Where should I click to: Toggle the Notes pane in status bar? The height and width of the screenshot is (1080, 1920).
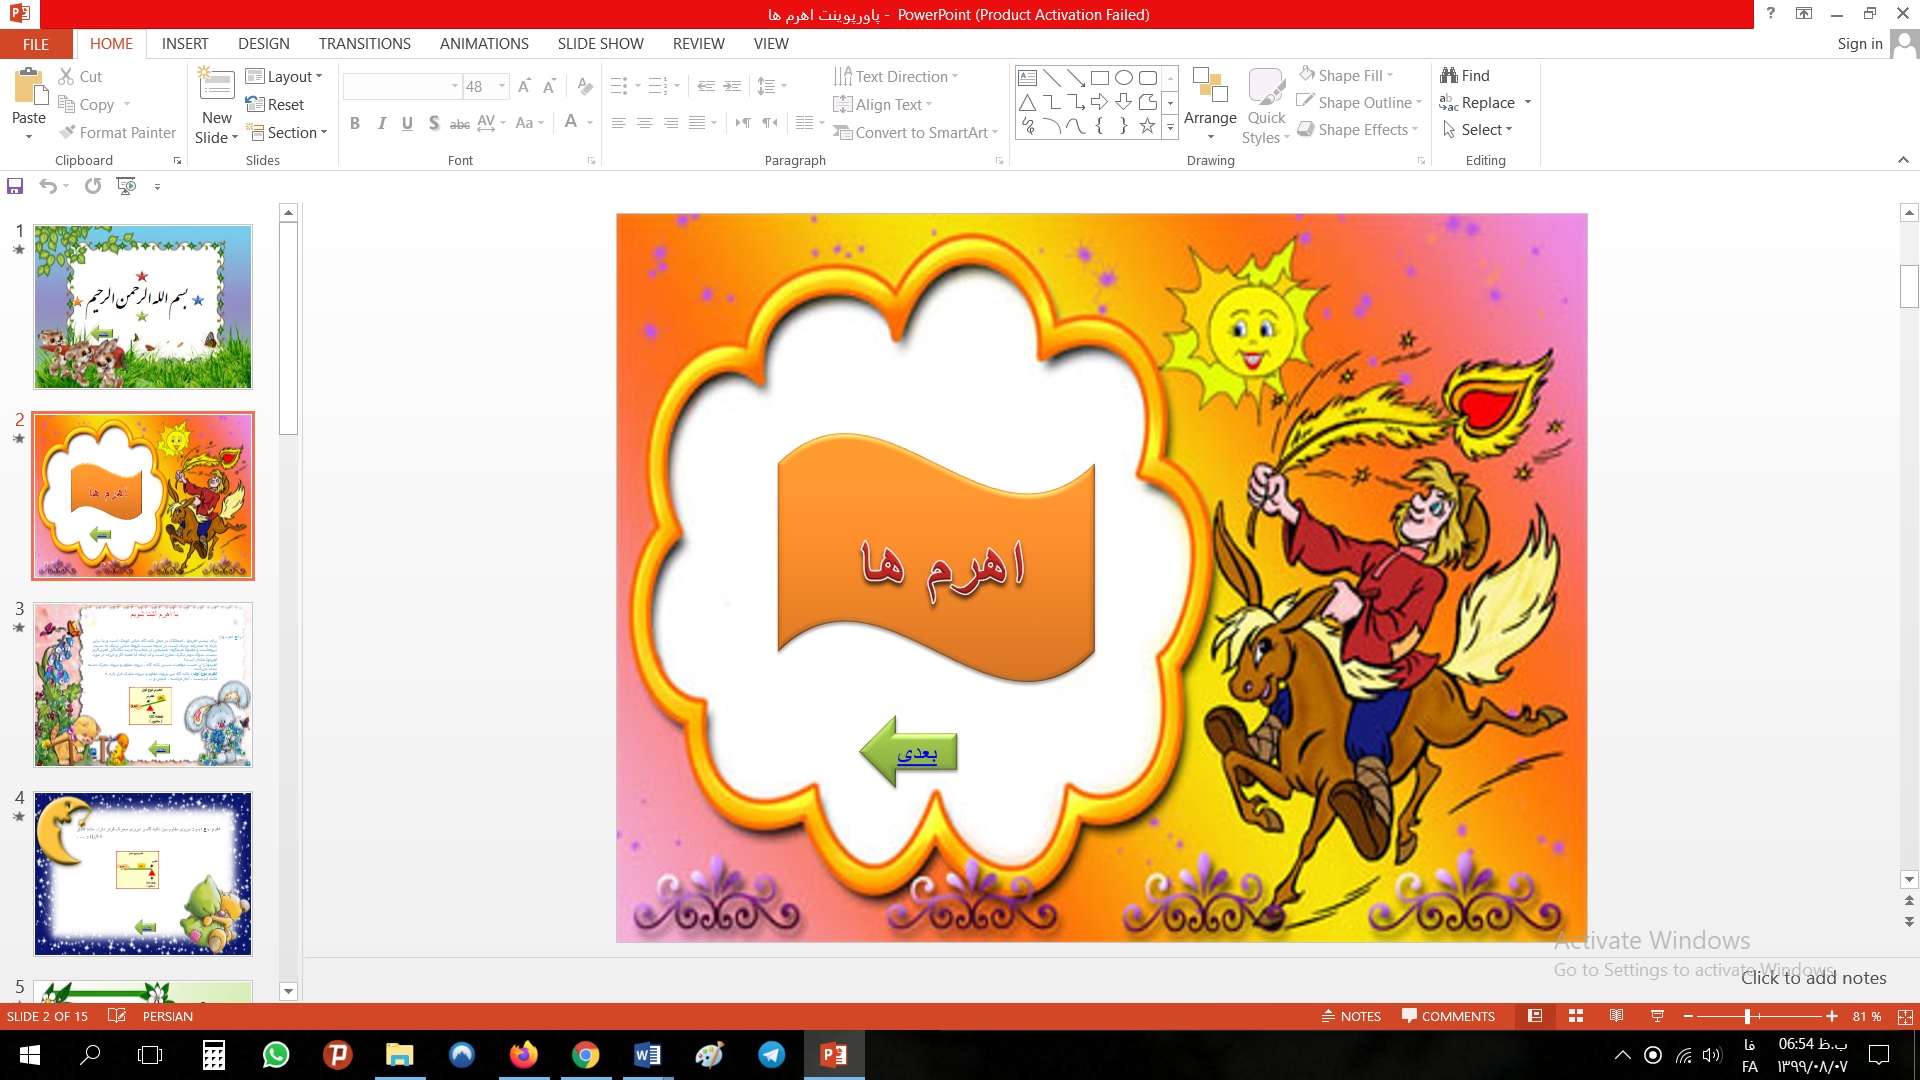click(1351, 1016)
